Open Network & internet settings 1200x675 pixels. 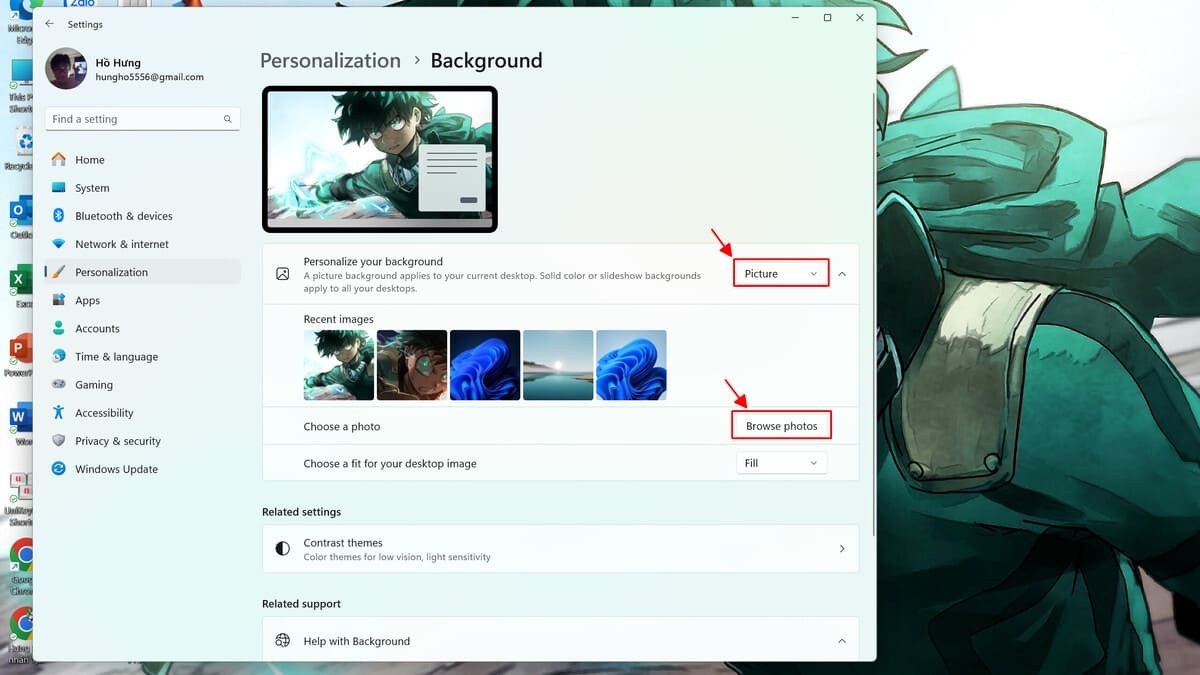click(121, 244)
